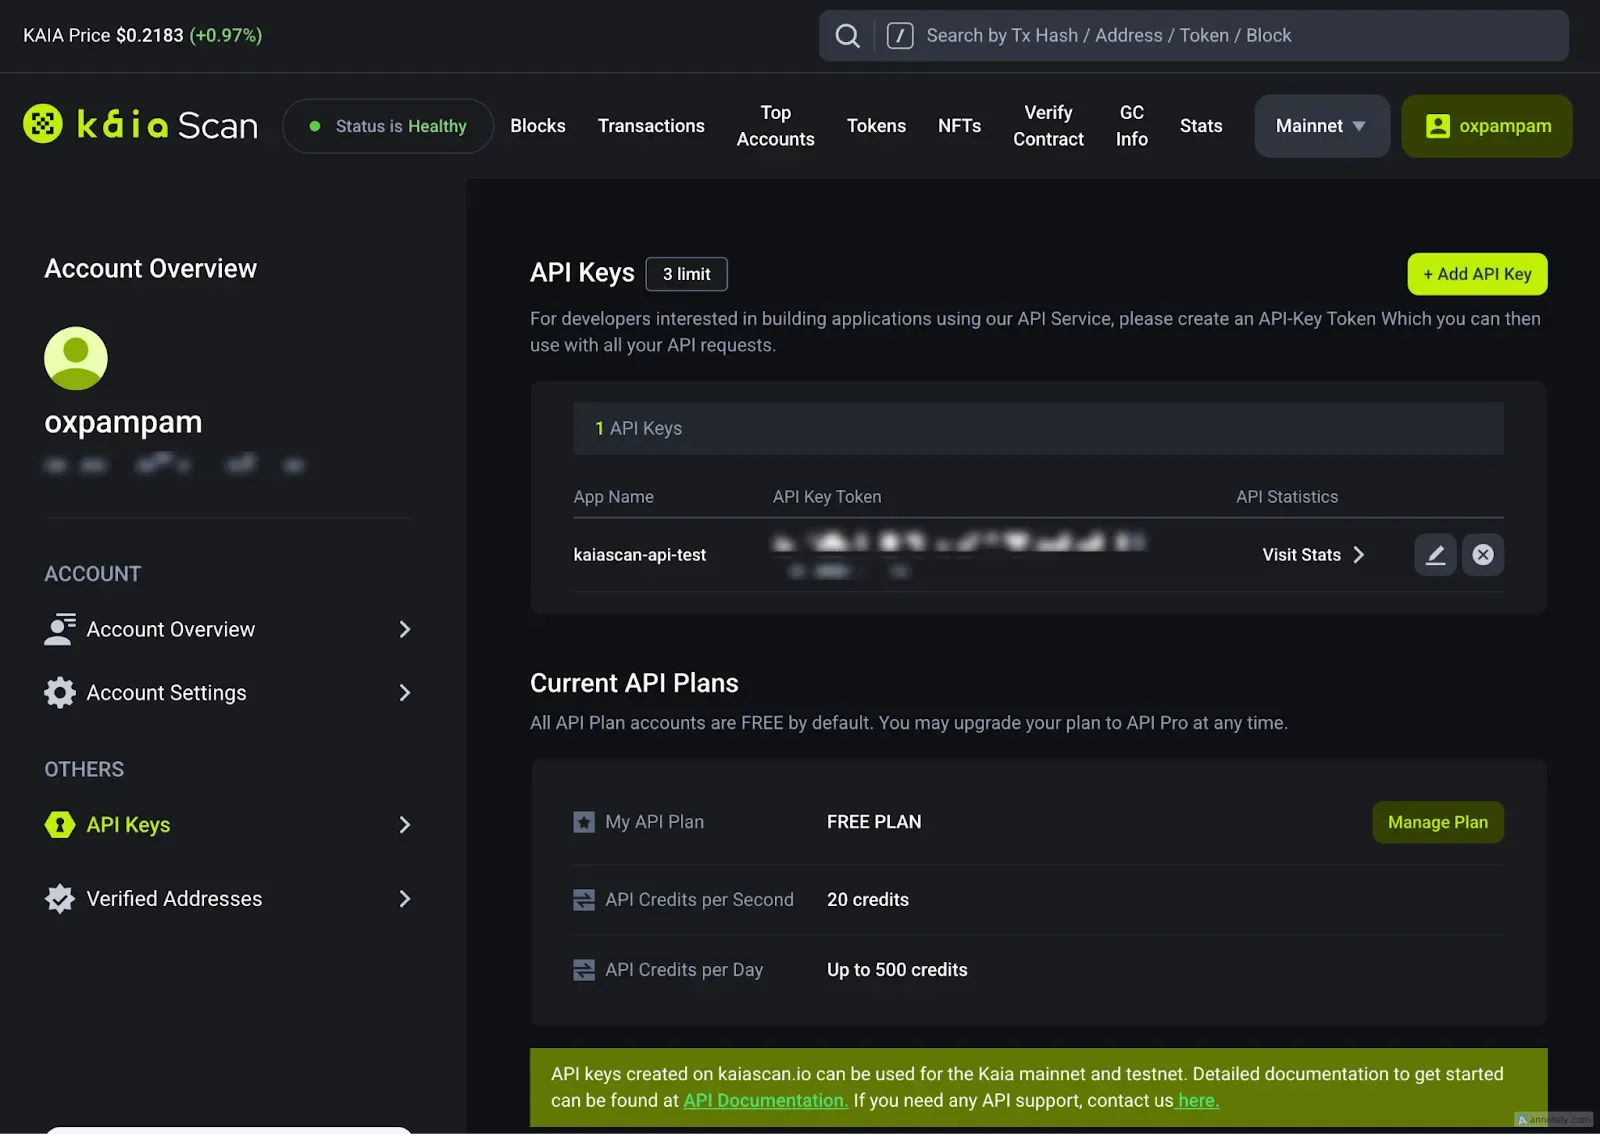The height and width of the screenshot is (1134, 1600).
Task: Edit the kaiascan-api-test key with pencil icon
Action: [x=1435, y=555]
